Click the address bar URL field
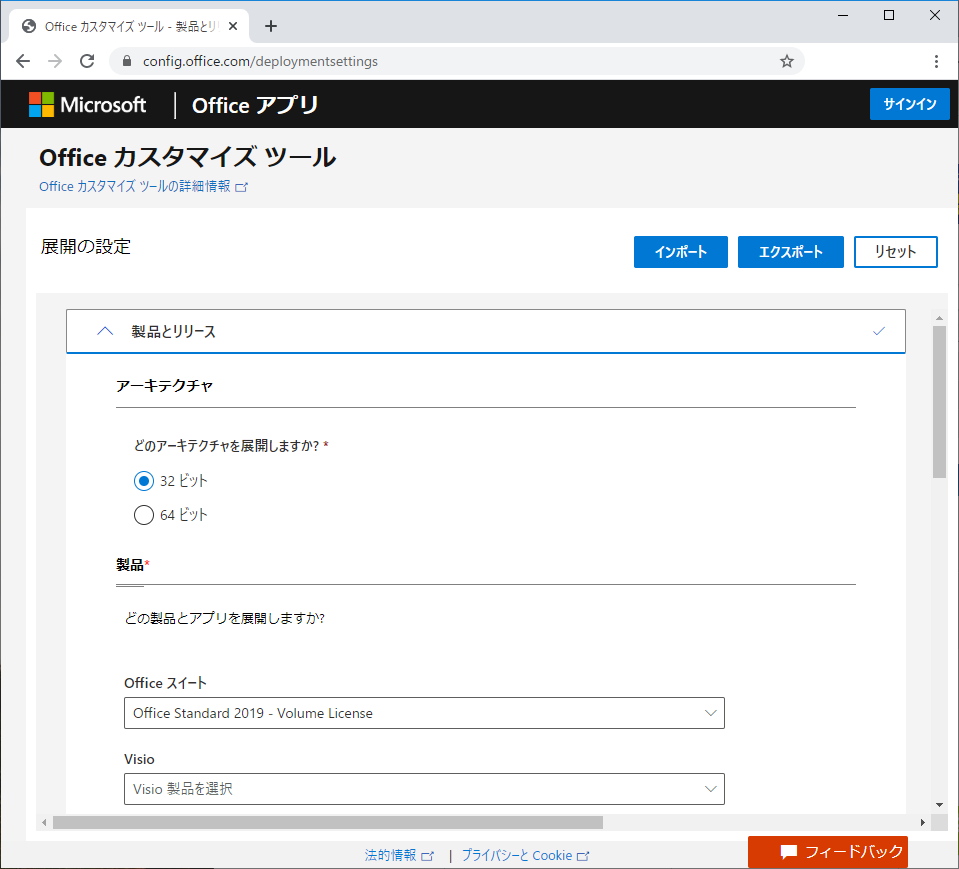This screenshot has width=959, height=869. tap(456, 61)
